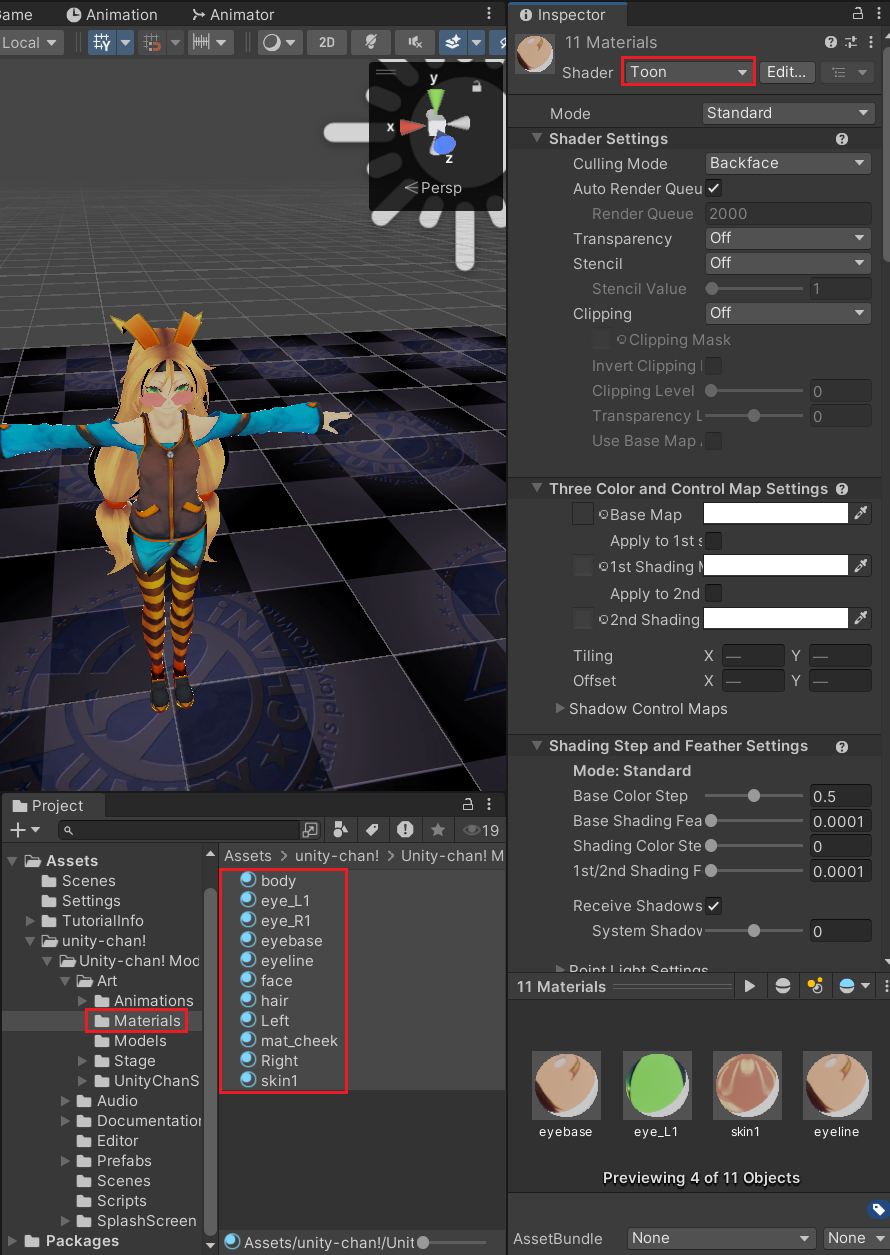Adjust the Base Color Step slider
890x1255 pixels.
point(754,796)
